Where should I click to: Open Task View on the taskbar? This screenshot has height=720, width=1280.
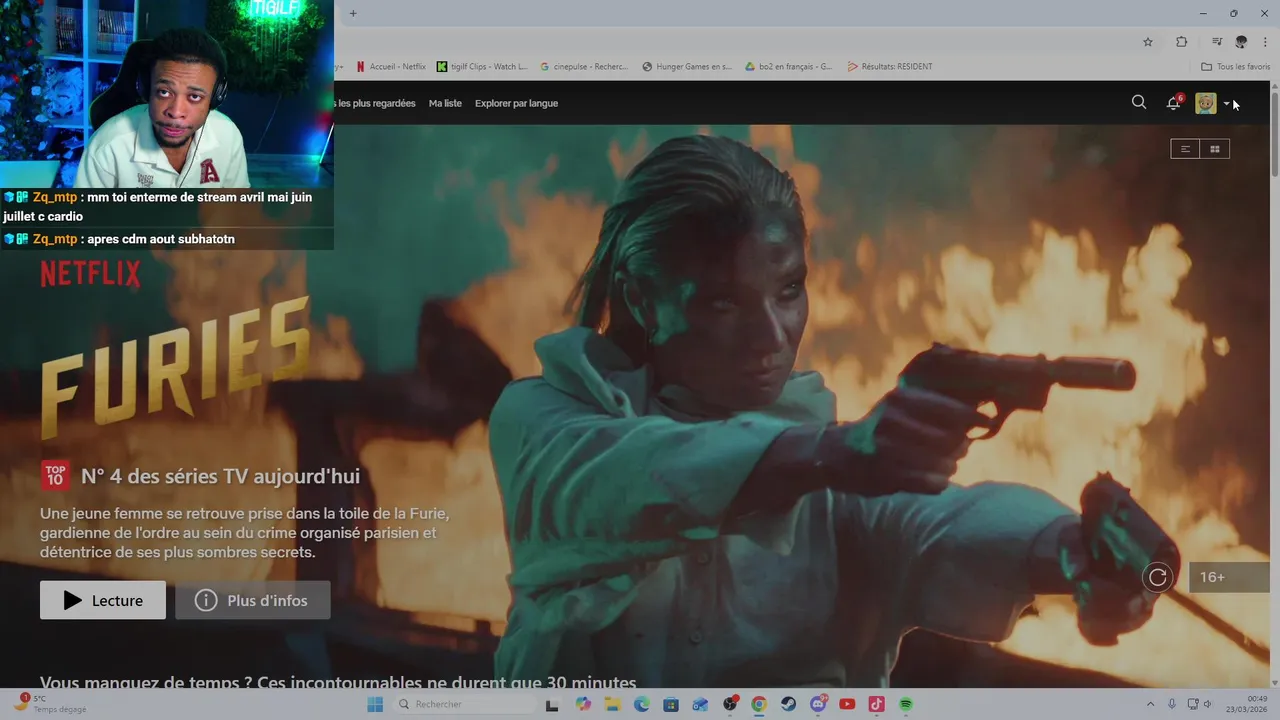click(x=552, y=704)
